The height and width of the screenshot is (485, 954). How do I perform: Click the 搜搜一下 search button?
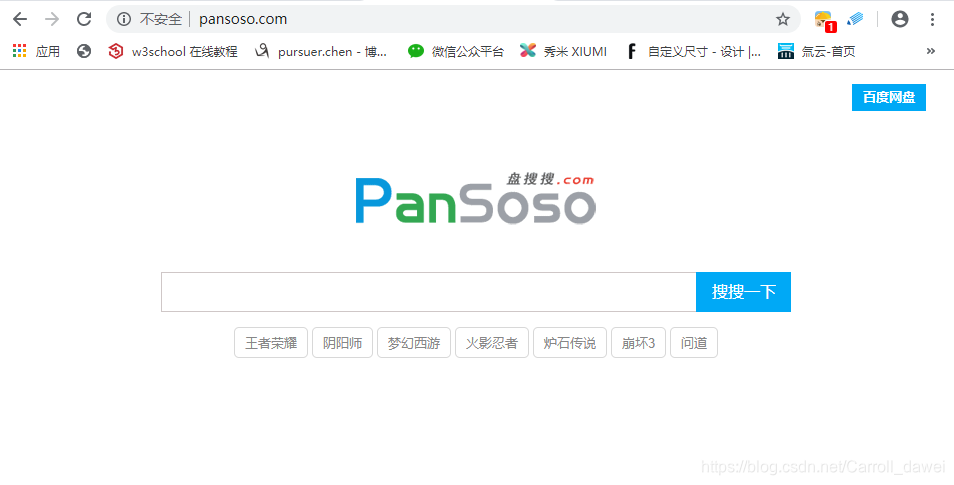[743, 292]
